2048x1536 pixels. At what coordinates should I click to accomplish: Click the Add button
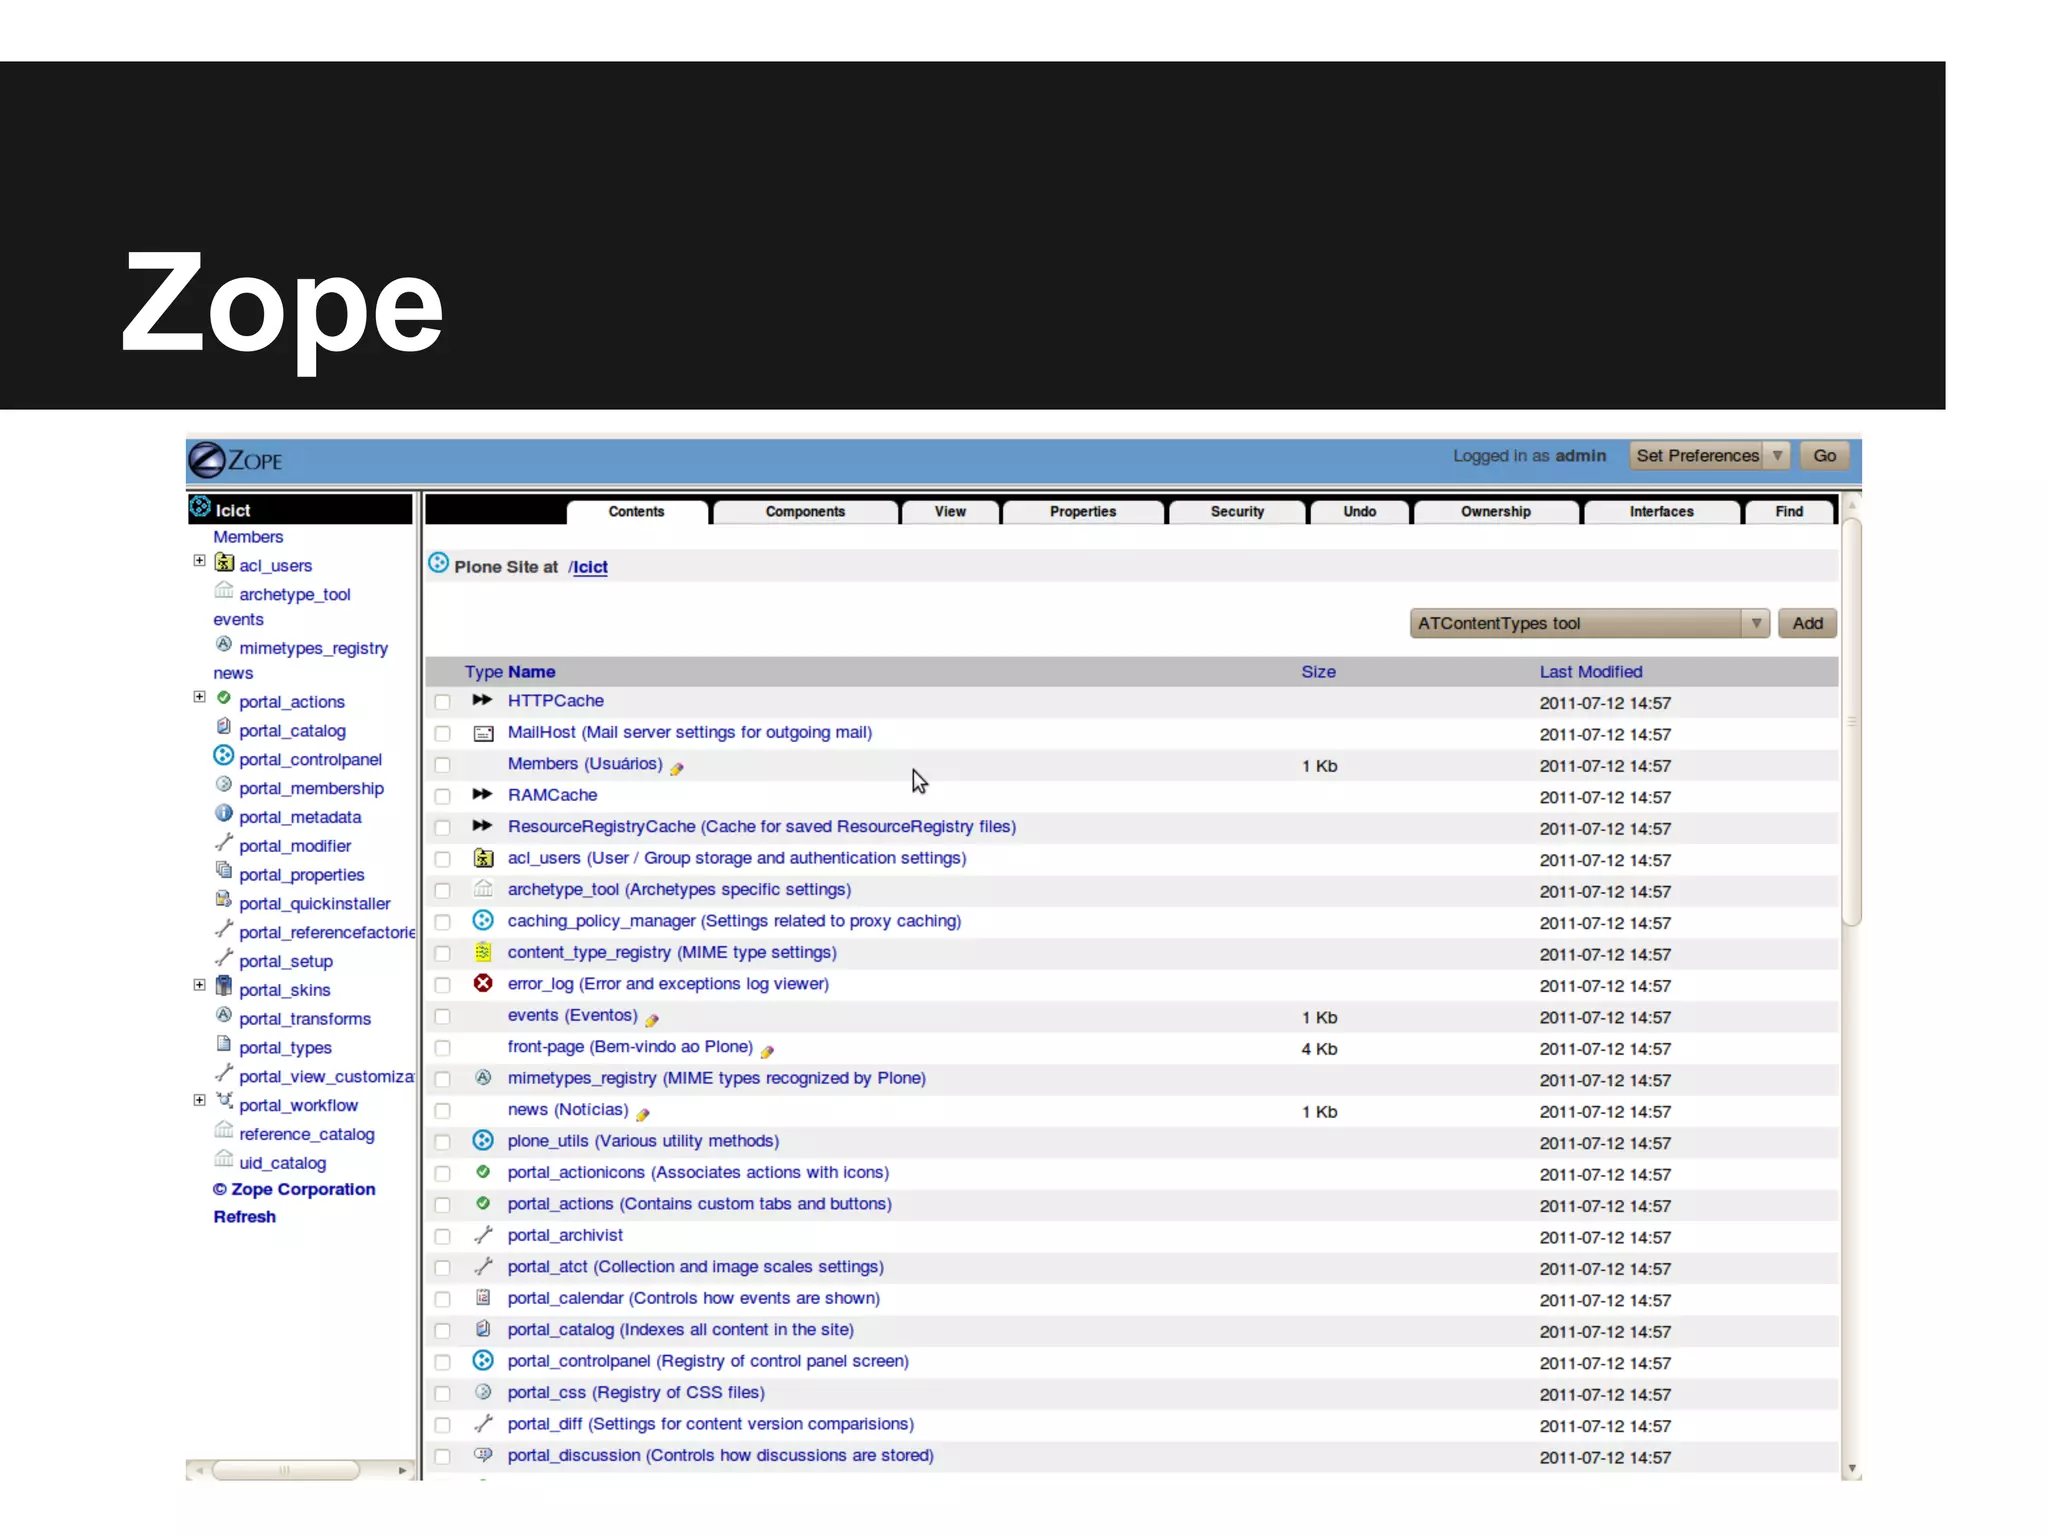1807,623
